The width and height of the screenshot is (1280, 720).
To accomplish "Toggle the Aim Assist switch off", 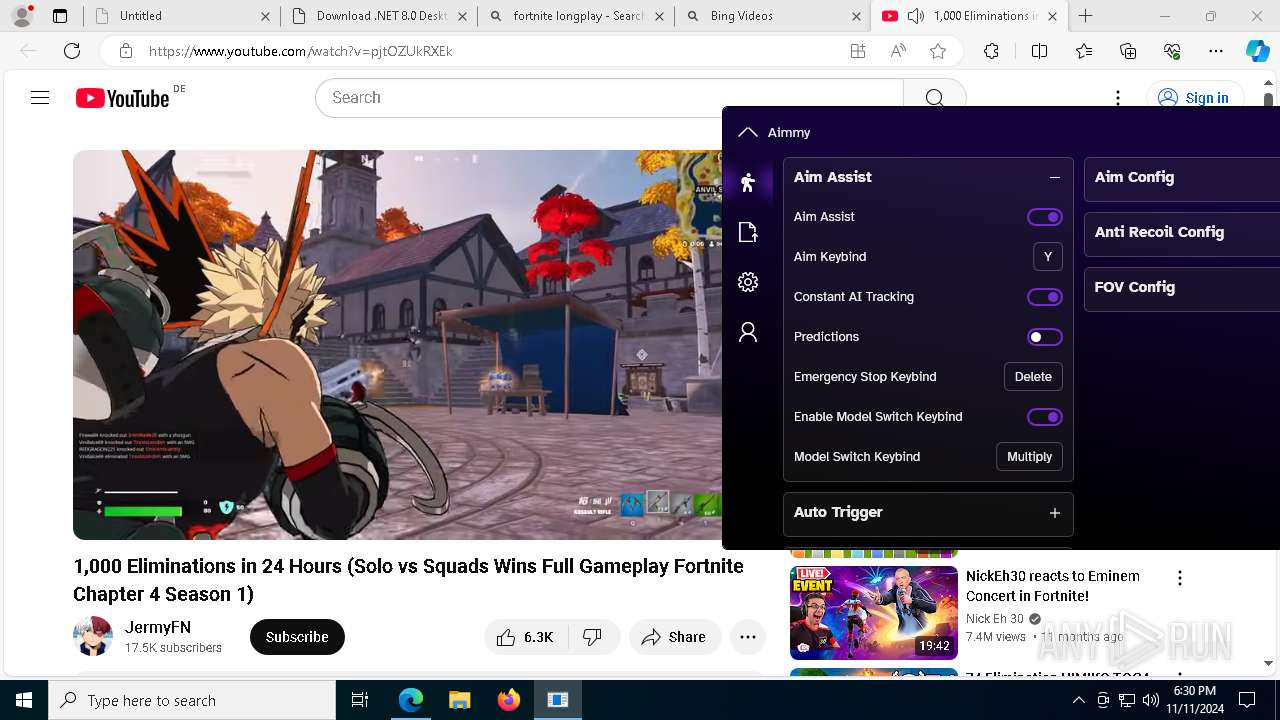I will (x=1045, y=217).
